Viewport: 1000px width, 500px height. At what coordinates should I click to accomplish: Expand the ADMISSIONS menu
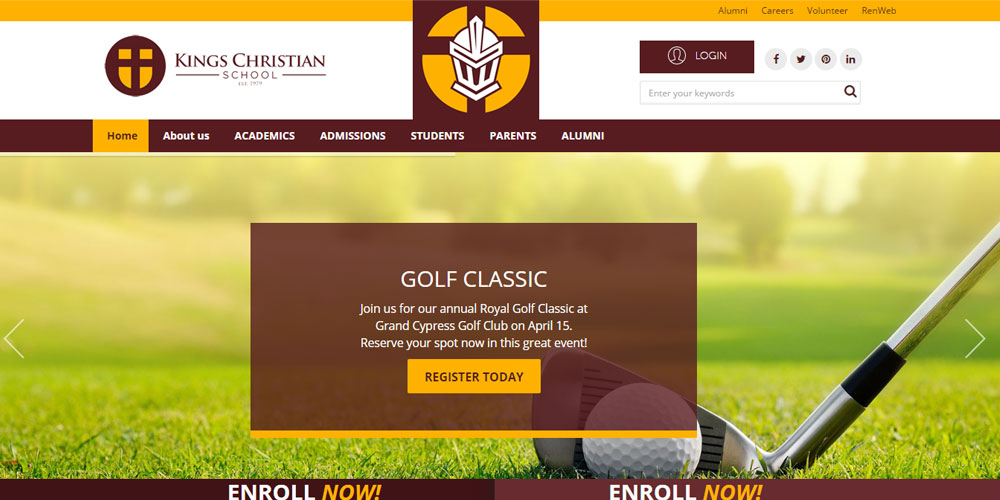point(353,136)
